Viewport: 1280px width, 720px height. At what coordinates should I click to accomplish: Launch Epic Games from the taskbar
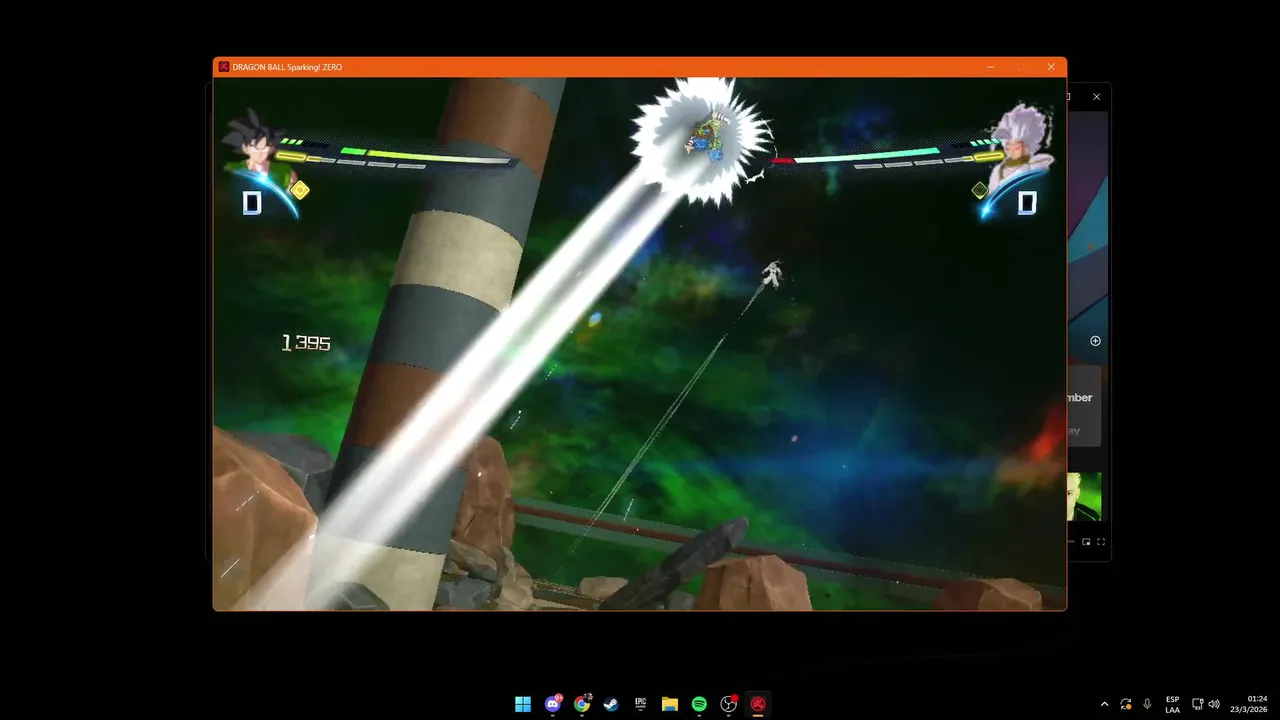640,704
